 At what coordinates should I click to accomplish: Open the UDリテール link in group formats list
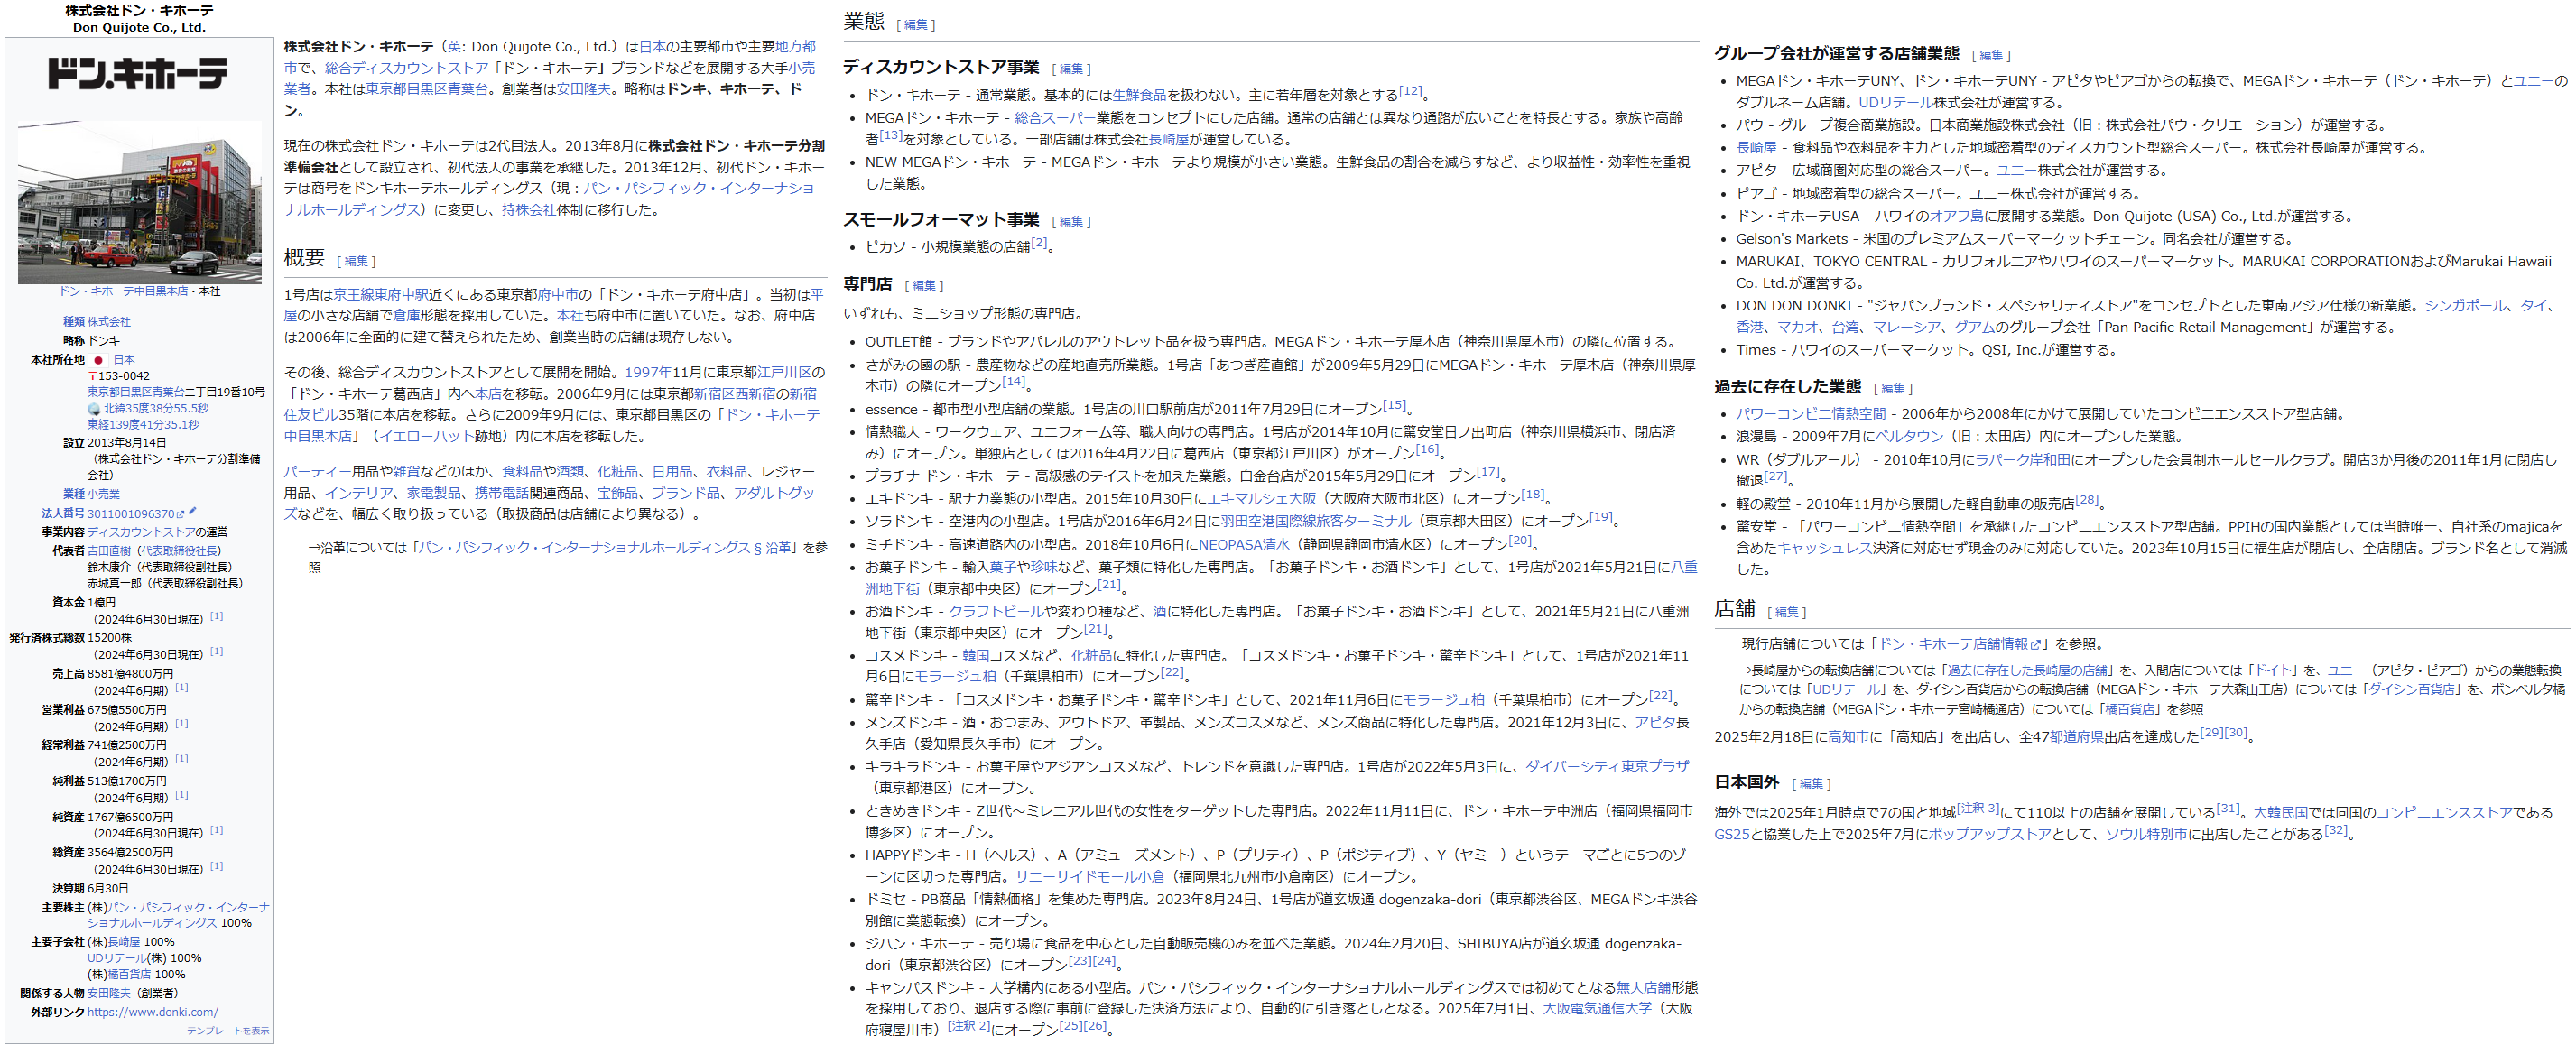[1895, 103]
